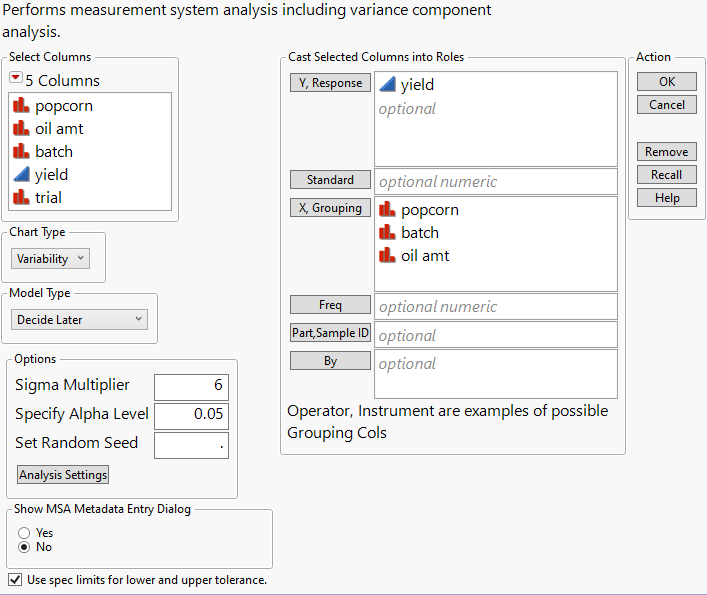This screenshot has width=707, height=595.
Task: Click the trial column nominal icon
Action: click(x=20, y=198)
